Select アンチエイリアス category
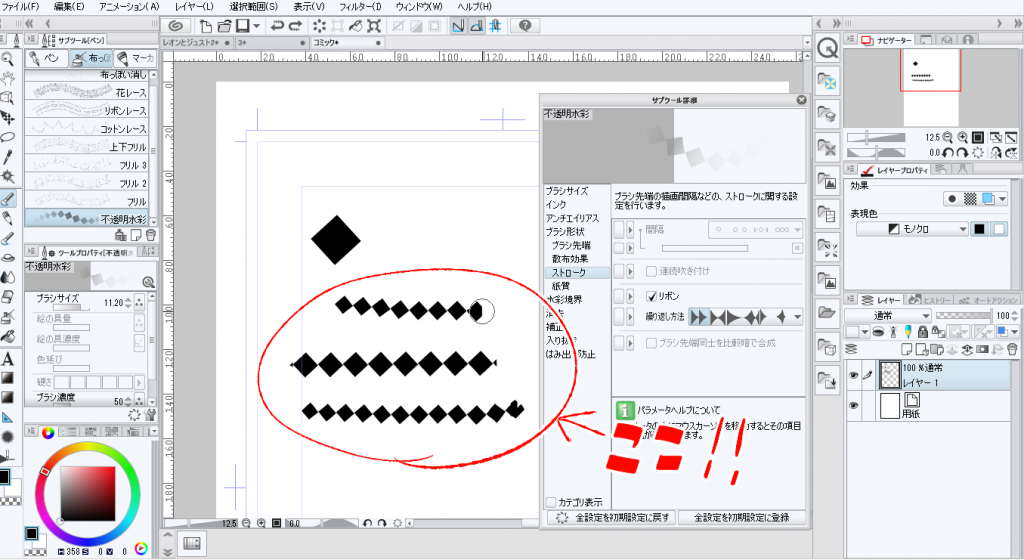Image resolution: width=1024 pixels, height=560 pixels. coord(573,218)
